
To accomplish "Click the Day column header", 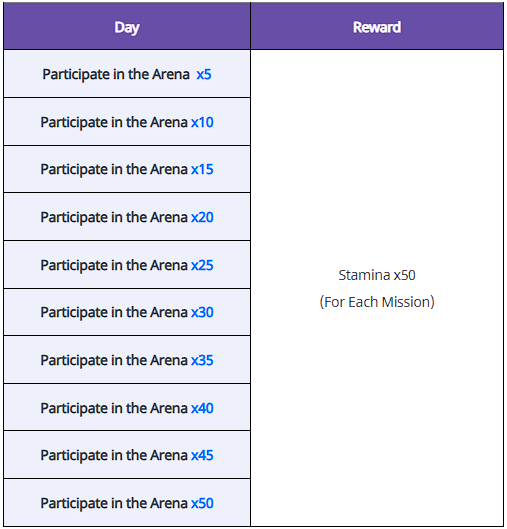I will (127, 26).
